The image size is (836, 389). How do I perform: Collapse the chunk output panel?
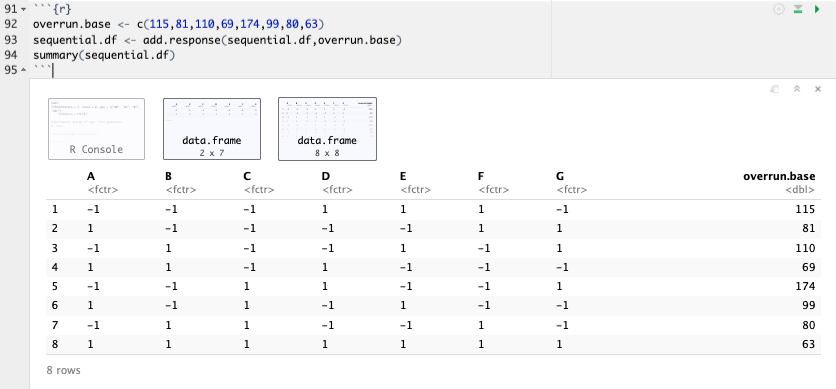(797, 89)
